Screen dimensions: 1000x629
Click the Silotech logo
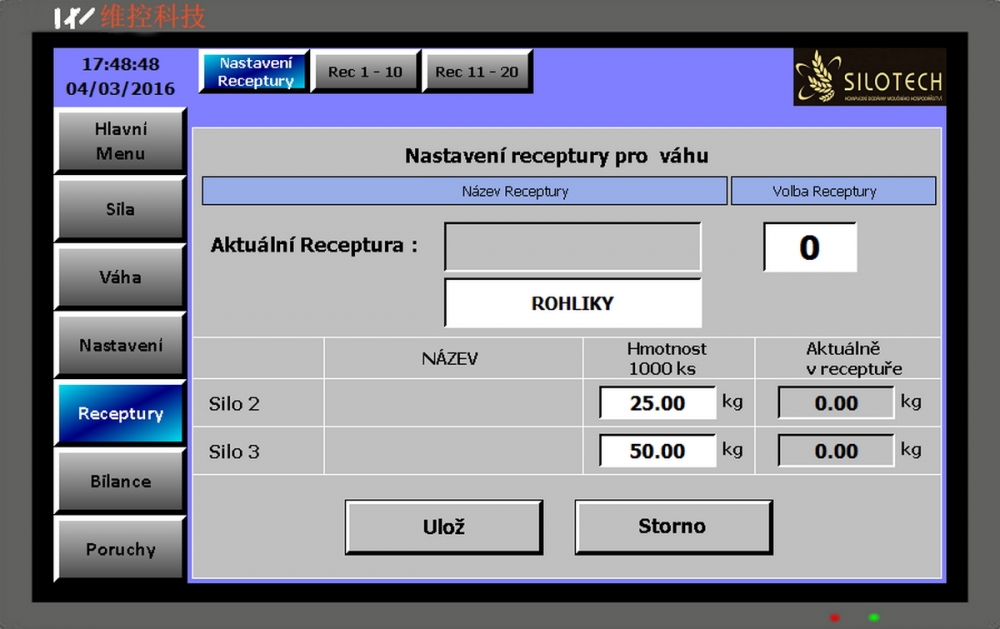pos(869,77)
